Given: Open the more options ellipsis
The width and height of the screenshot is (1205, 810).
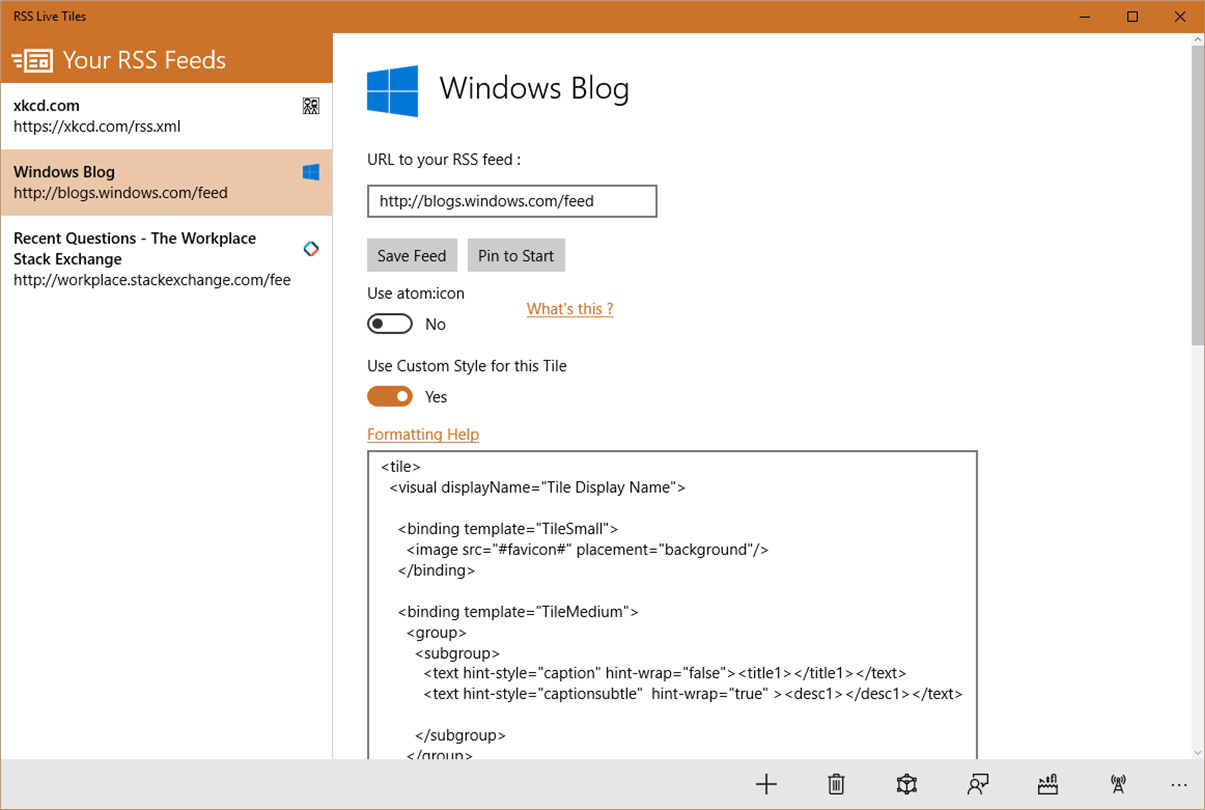Looking at the screenshot, I should point(1179,785).
